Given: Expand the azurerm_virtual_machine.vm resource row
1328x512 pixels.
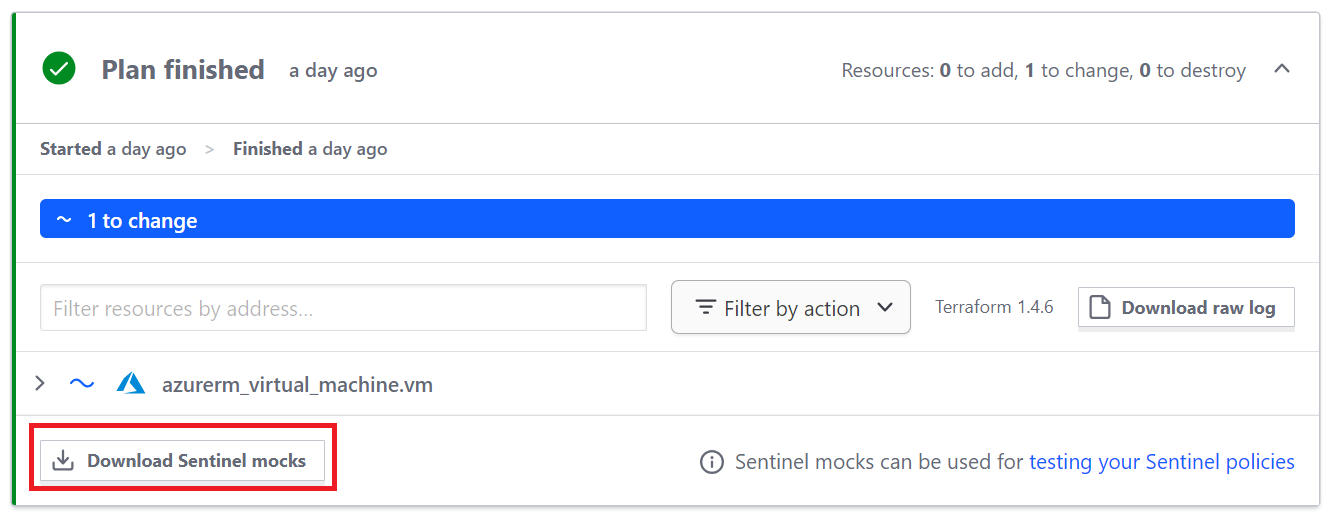Looking at the screenshot, I should (41, 384).
